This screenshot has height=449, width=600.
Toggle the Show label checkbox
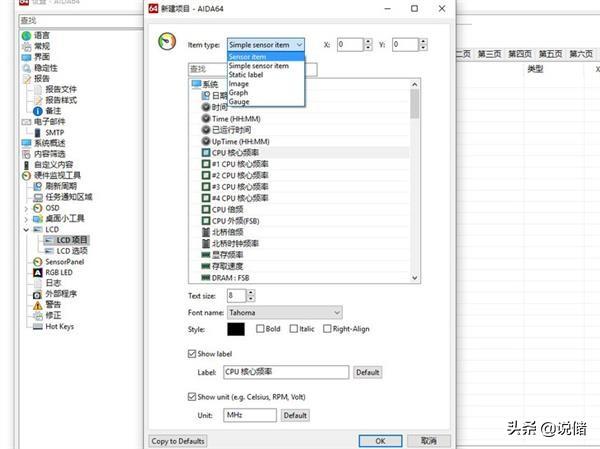pyautogui.click(x=192, y=354)
